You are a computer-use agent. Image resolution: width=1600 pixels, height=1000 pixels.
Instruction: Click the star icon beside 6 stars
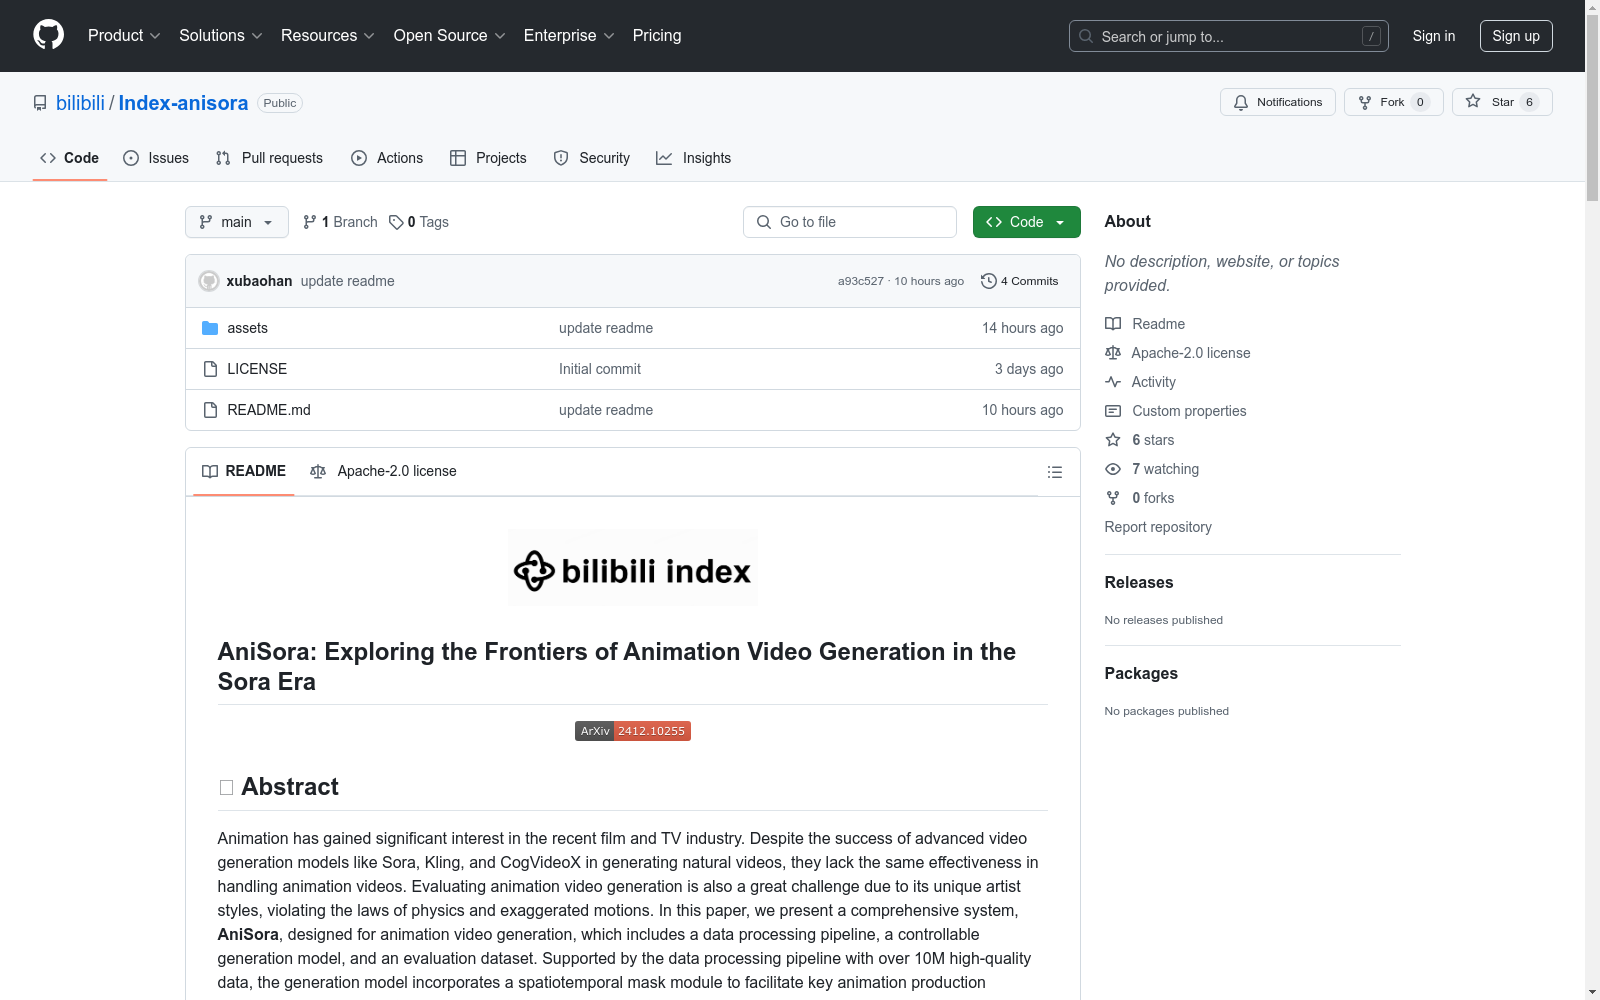(x=1113, y=440)
